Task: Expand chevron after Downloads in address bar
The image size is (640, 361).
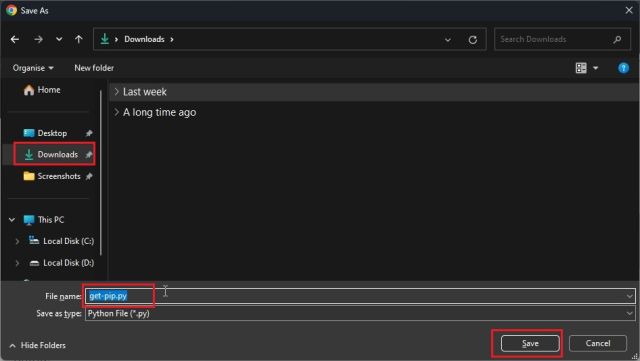Action: (172, 40)
